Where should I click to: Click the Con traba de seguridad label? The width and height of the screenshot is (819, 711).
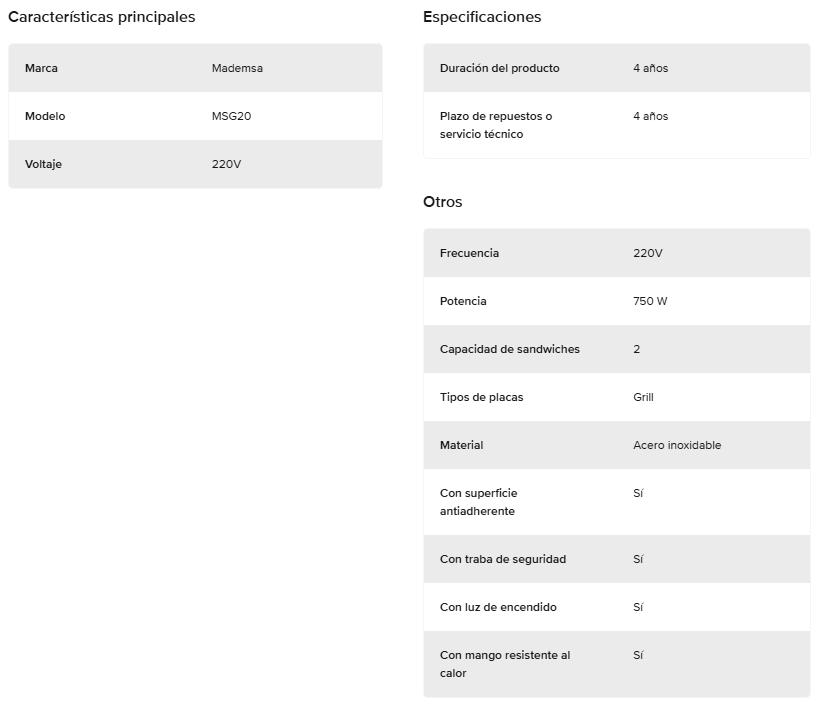coord(503,559)
